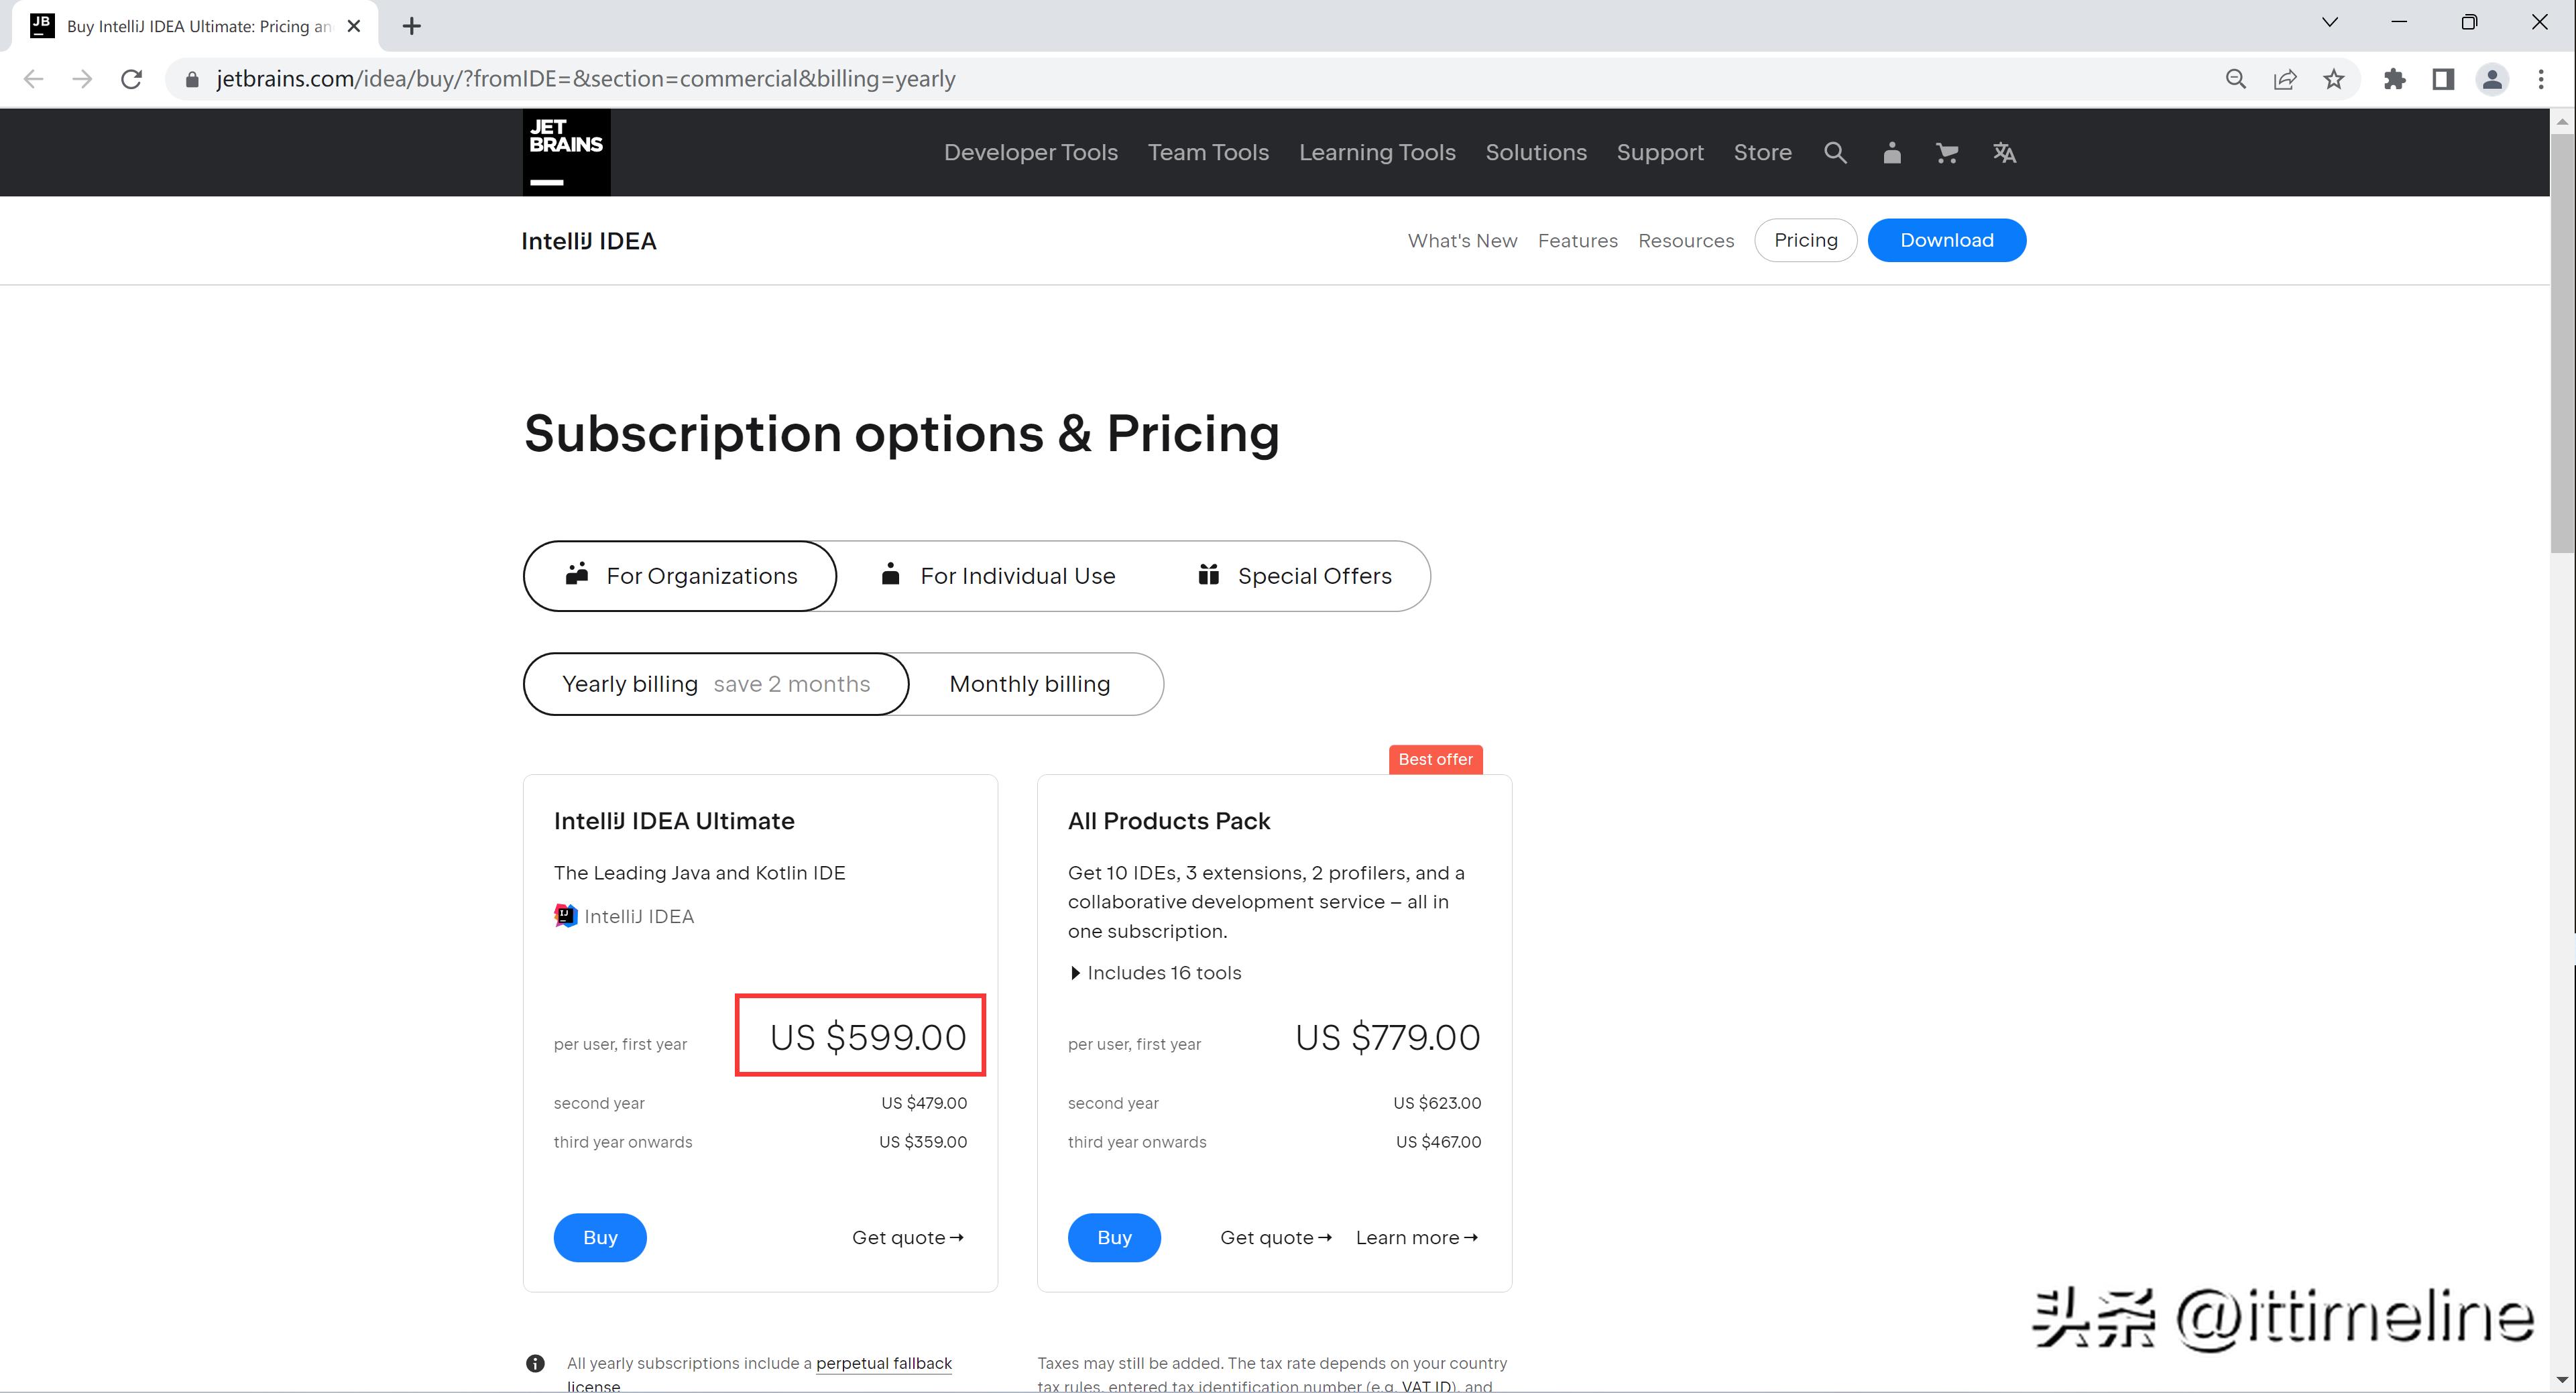Toggle the browser side panel icon
Image resolution: width=2576 pixels, height=1393 pixels.
tap(2443, 79)
